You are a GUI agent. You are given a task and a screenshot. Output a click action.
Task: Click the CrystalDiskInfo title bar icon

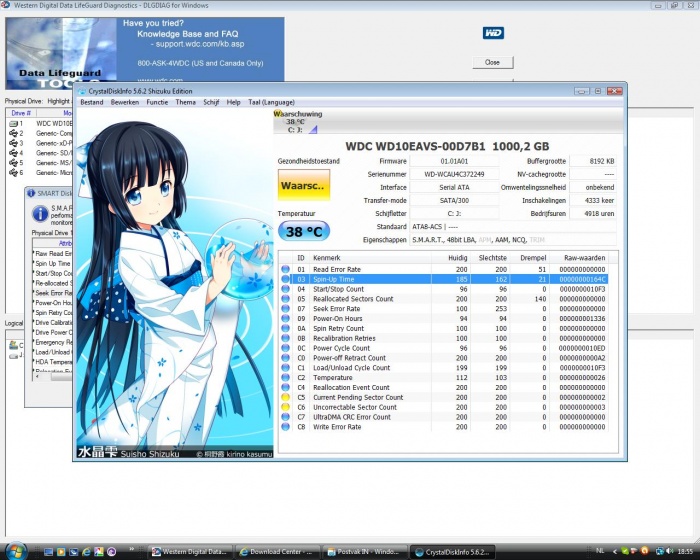82,91
